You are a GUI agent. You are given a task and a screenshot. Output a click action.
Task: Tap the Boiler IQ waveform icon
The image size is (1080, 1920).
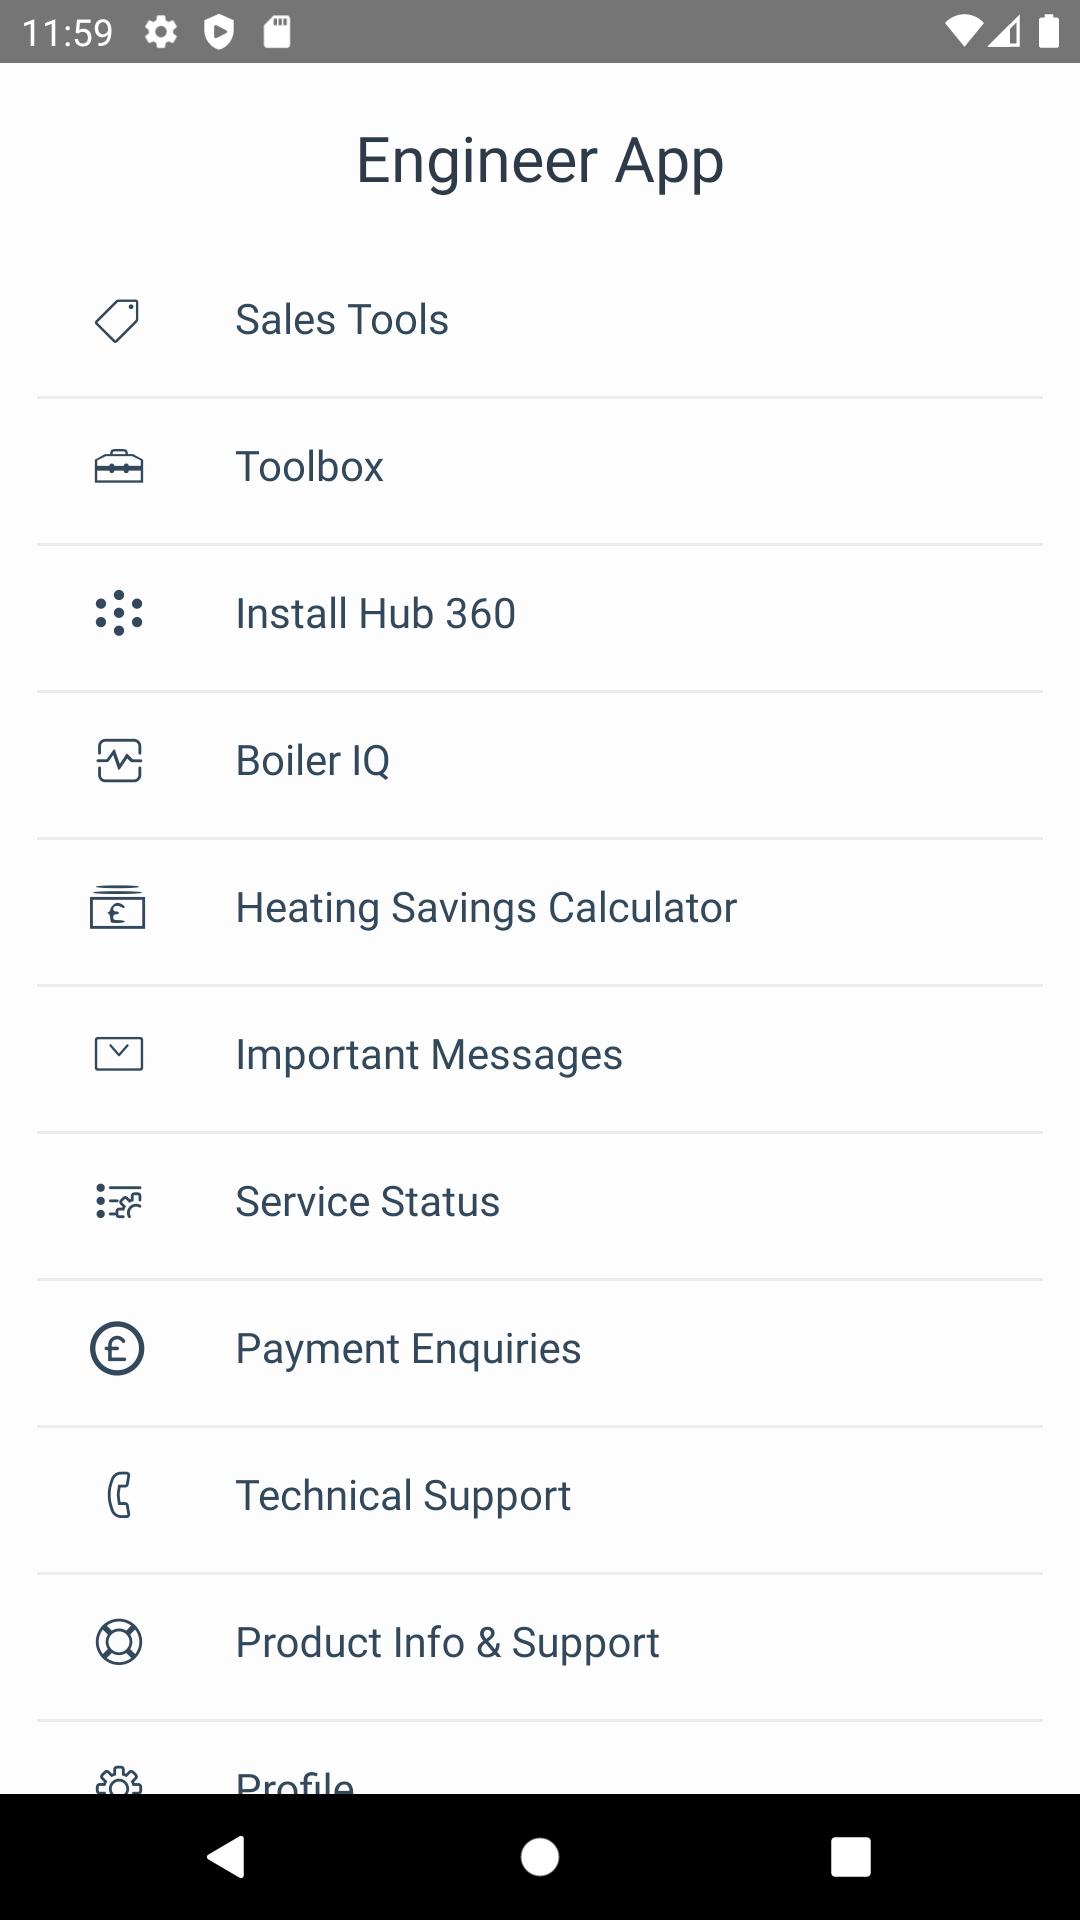(119, 760)
